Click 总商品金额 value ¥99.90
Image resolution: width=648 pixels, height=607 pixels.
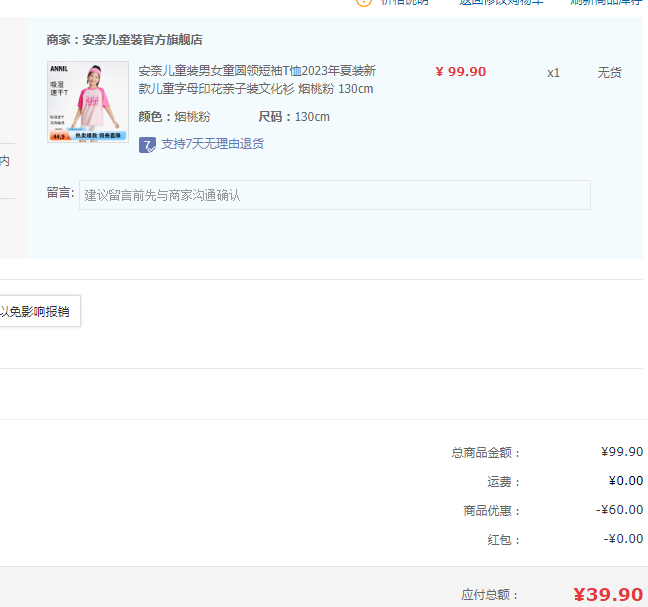pos(622,452)
